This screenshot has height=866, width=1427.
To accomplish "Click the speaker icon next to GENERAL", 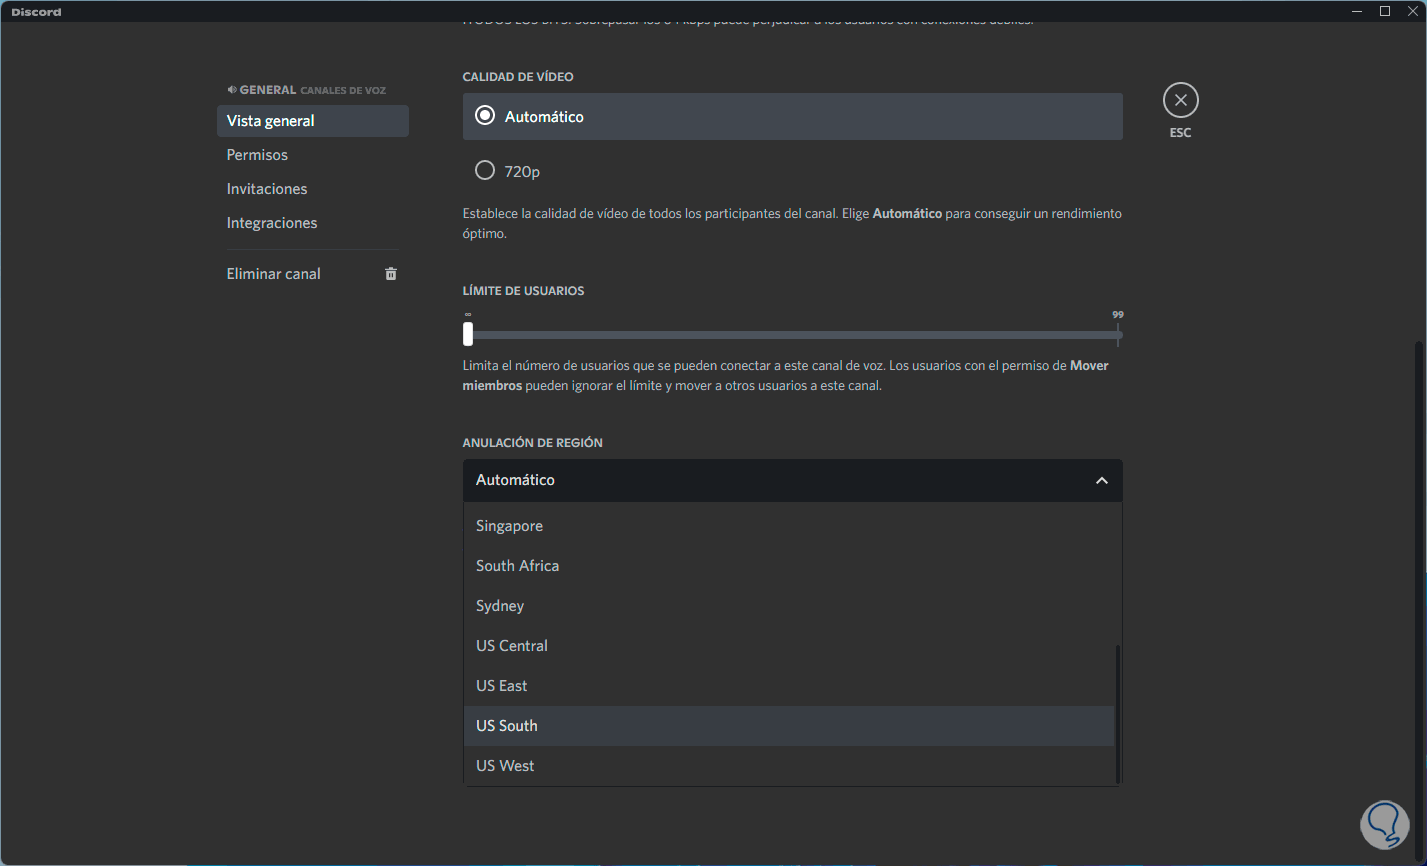I will tap(232, 90).
